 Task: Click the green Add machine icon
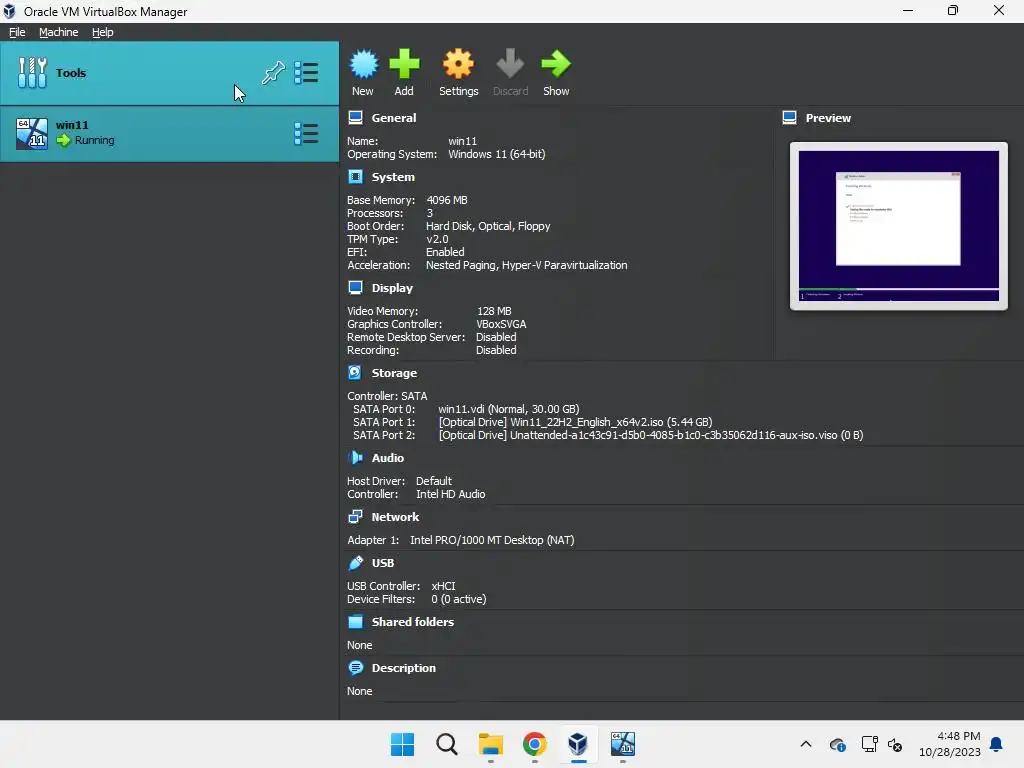[x=404, y=64]
